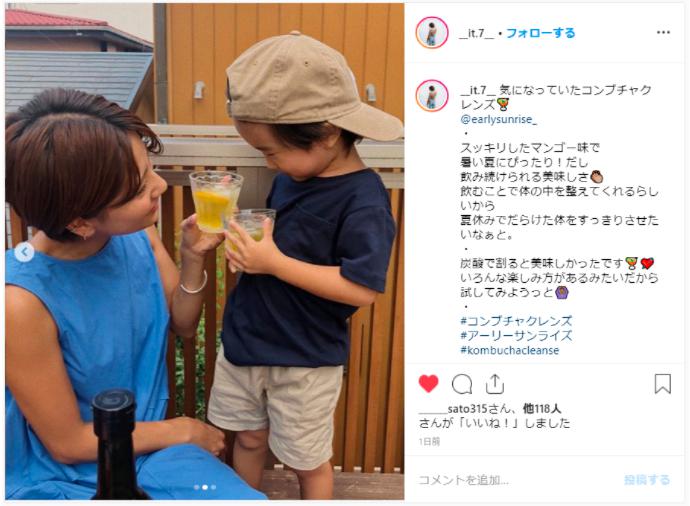Open _it.7_ username in the header
Screen dimensions: 690x506
(477, 33)
